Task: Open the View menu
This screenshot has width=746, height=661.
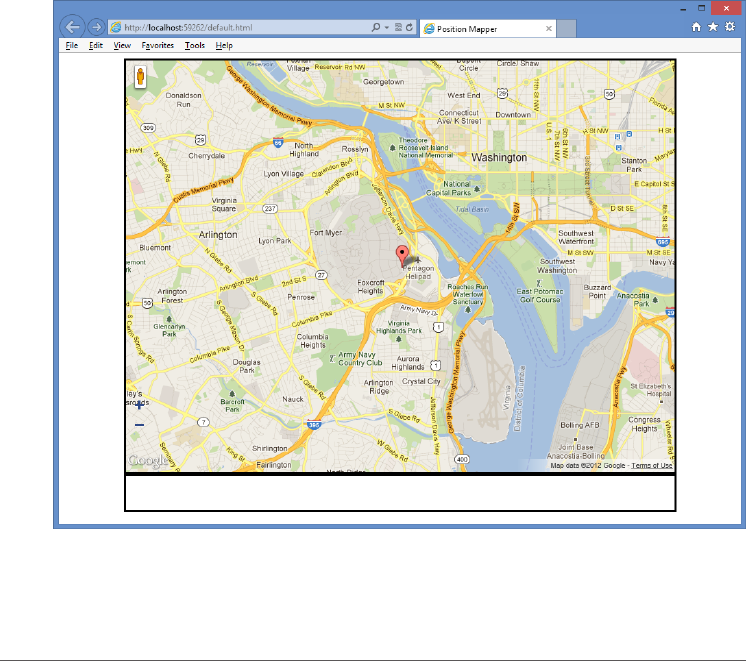Action: coord(122,45)
